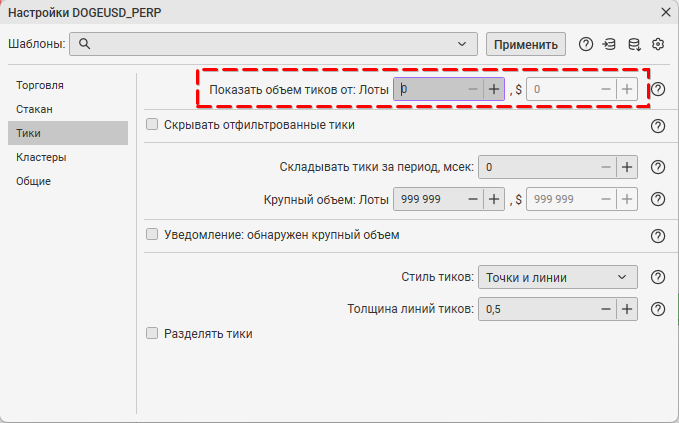Increase Толщина линий тиков with plus
This screenshot has width=679, height=423.
627,309
